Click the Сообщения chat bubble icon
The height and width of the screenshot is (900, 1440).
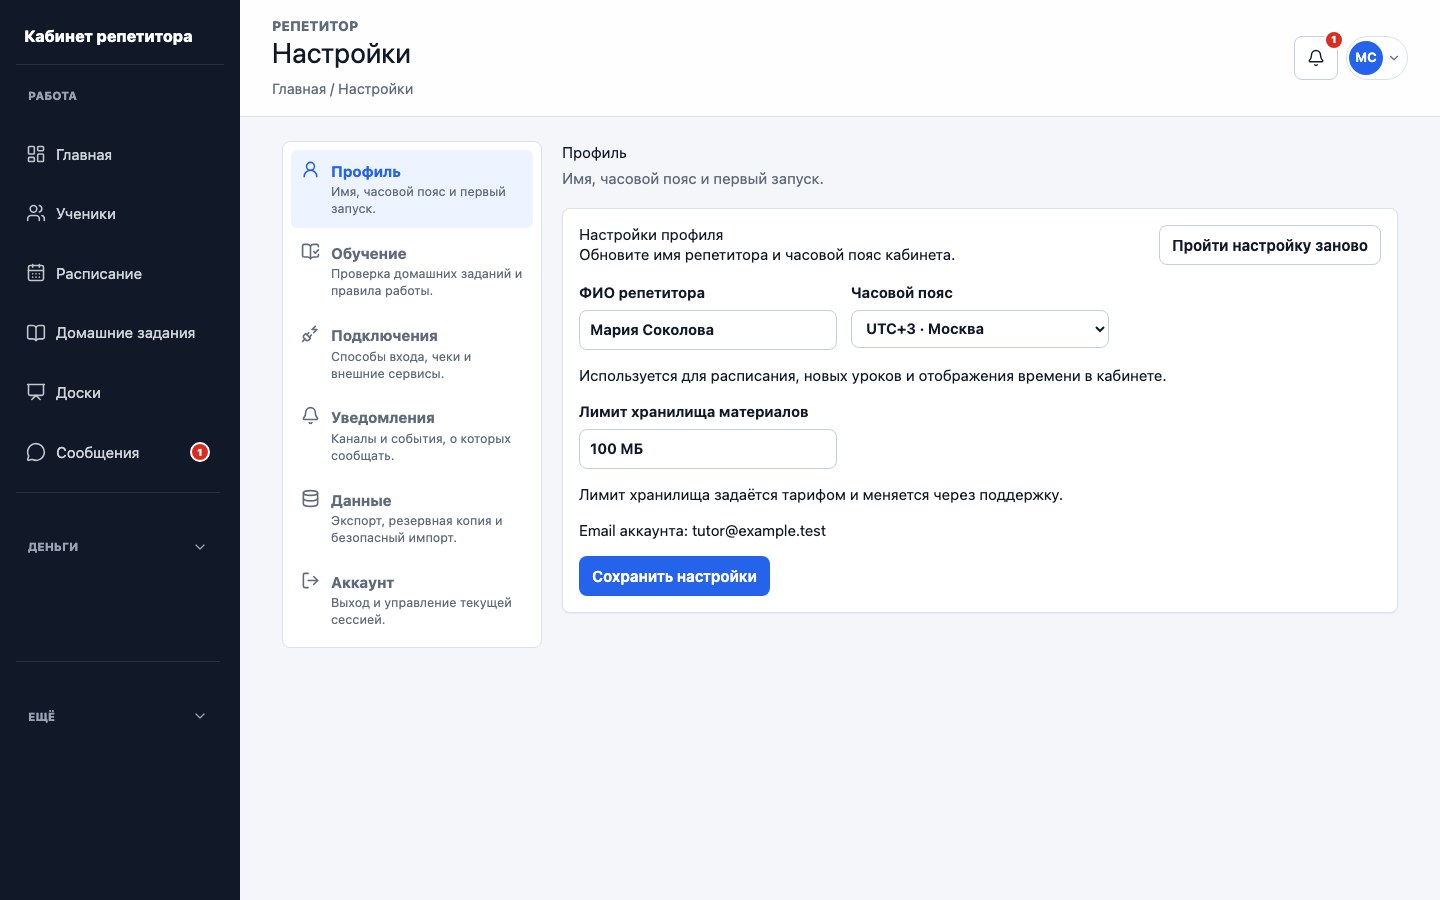[x=36, y=452]
